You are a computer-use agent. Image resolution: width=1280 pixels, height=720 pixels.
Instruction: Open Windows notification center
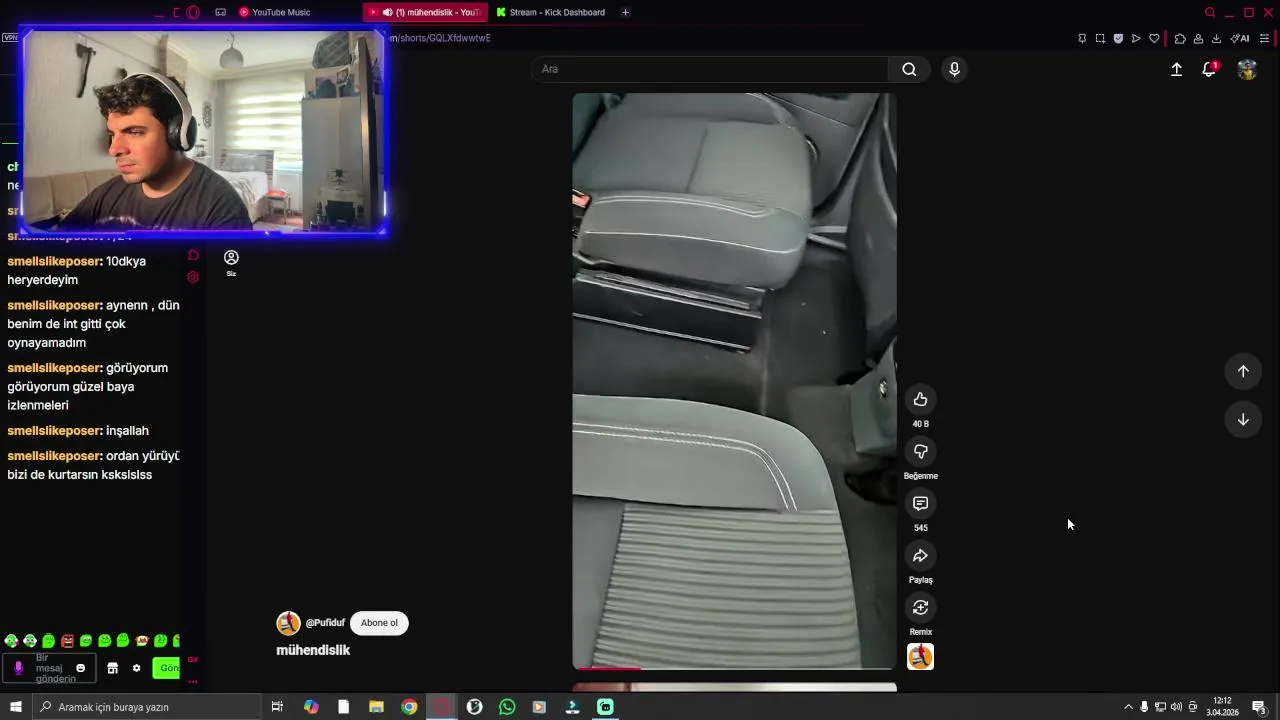(1259, 707)
